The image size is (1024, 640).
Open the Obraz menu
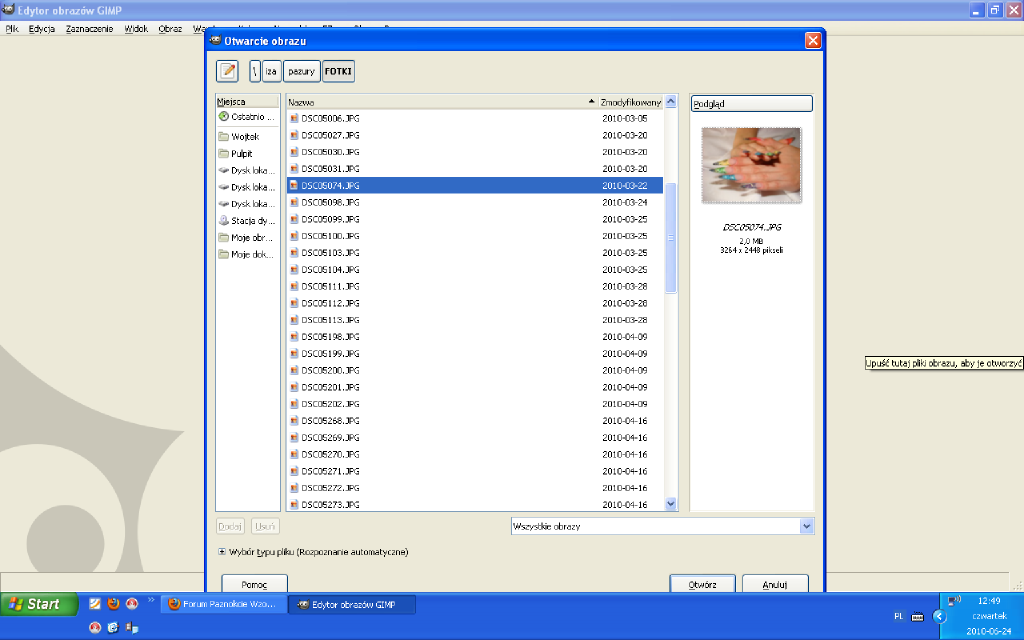point(170,29)
